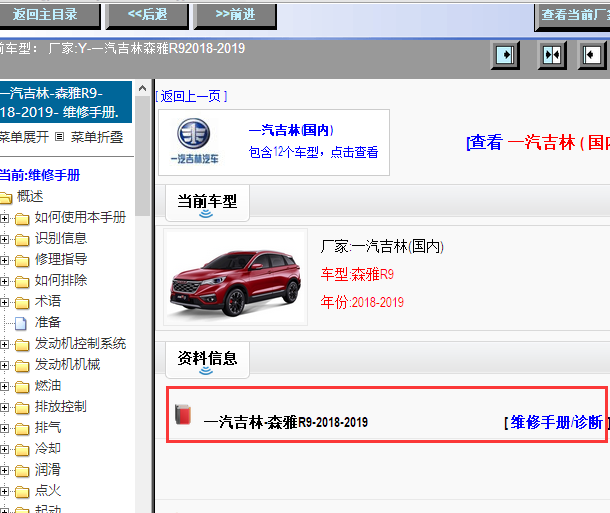Viewport: 610px width, 513px height.
Task: Click the 年份:2018-2019 red text
Action: 362,302
